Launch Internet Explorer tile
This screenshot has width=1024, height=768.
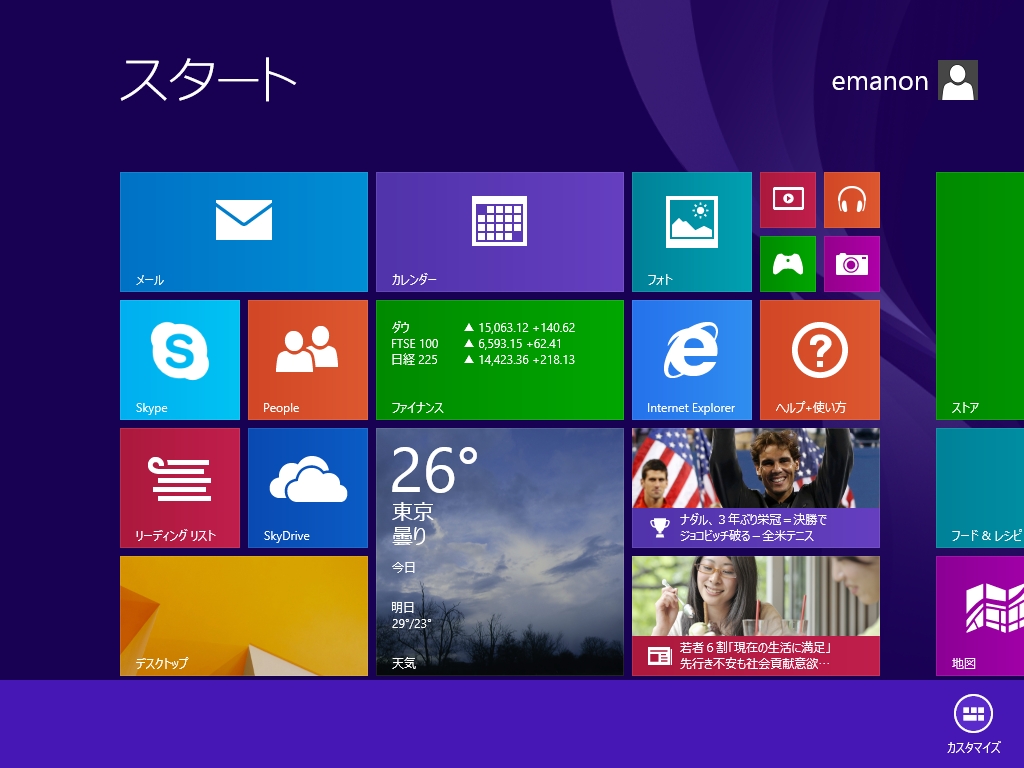coord(692,360)
